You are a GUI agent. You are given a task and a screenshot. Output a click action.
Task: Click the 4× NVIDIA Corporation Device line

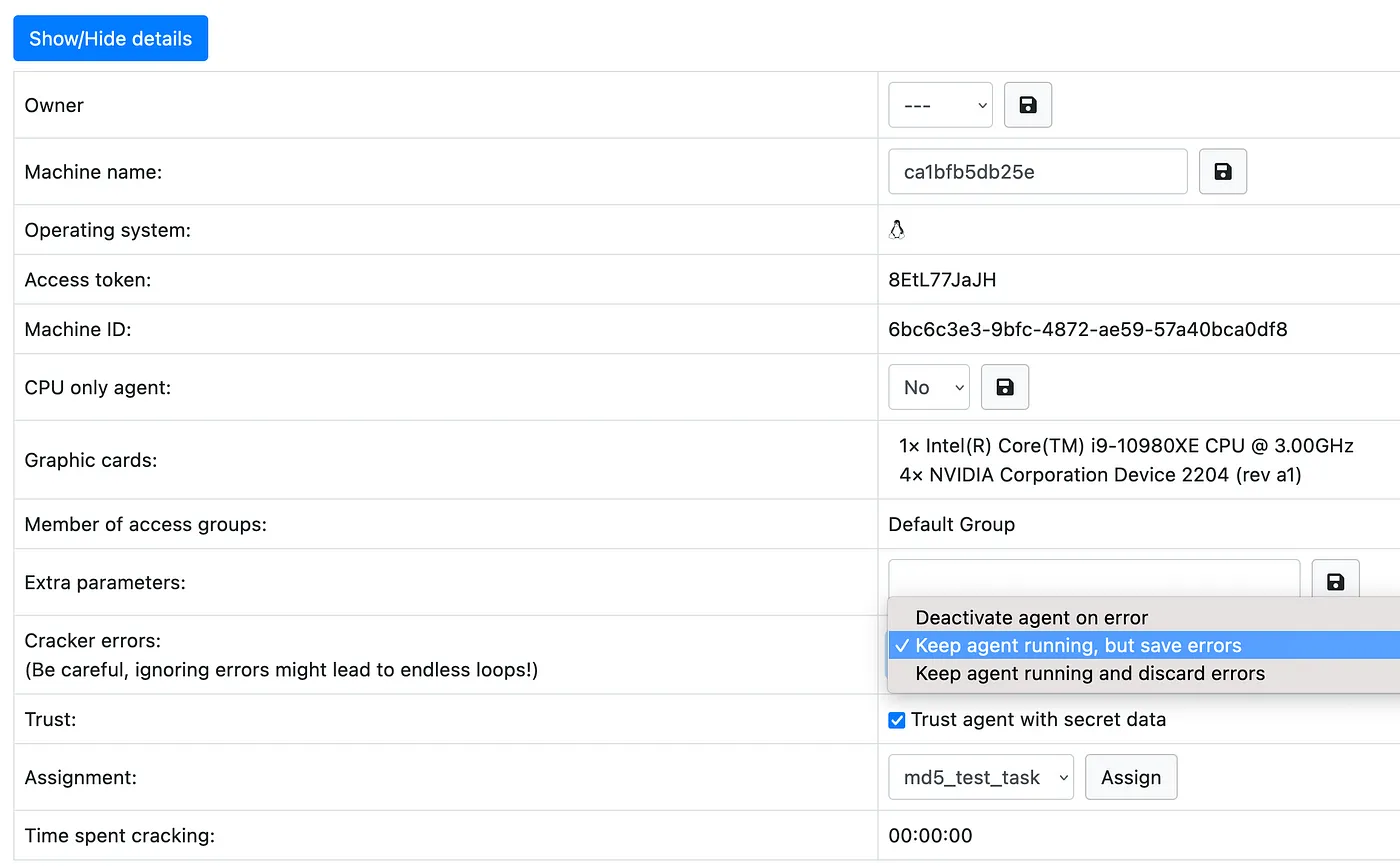tap(1100, 475)
